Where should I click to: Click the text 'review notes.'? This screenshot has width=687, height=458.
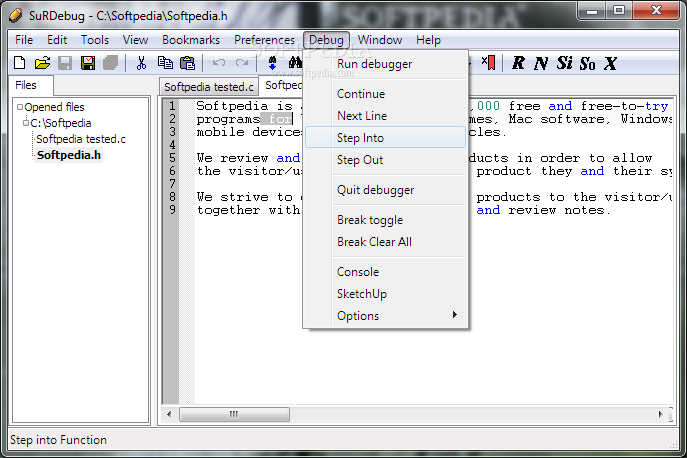(x=560, y=210)
